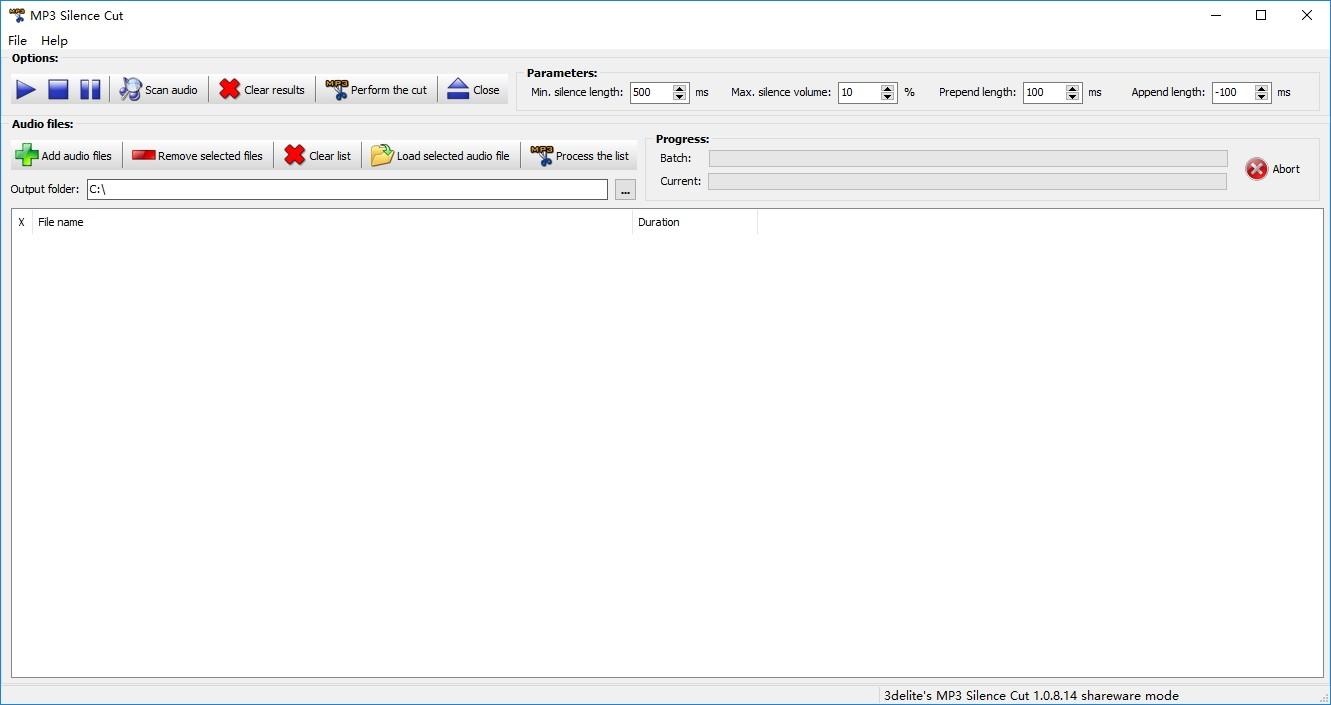Screen dimensions: 1331x705
Task: Add audio files with green plus
Action: point(63,156)
